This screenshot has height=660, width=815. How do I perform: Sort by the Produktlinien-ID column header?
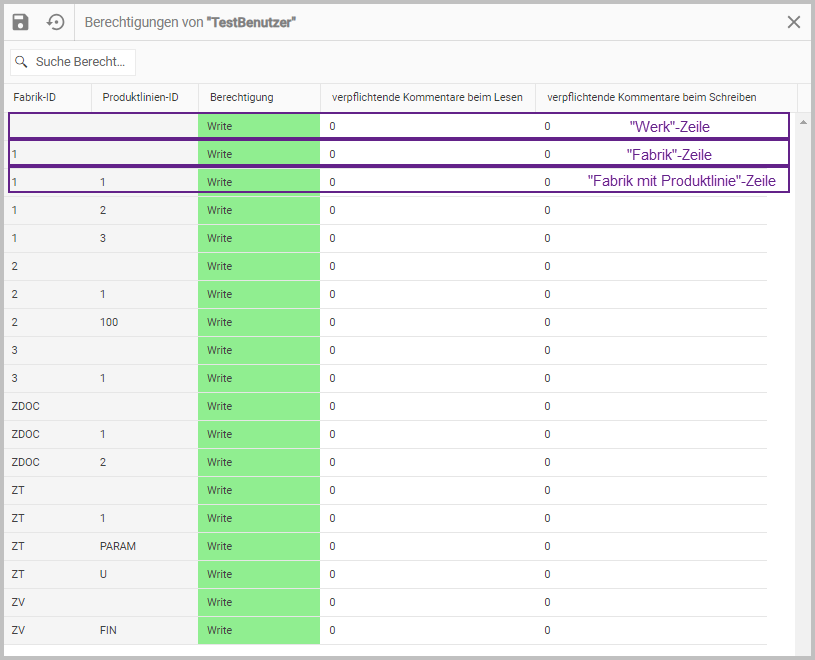point(140,97)
